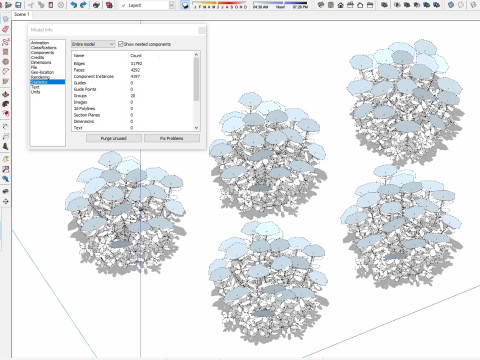Select the Zoom Window tool
The image size is (480, 360).
pos(5,169)
